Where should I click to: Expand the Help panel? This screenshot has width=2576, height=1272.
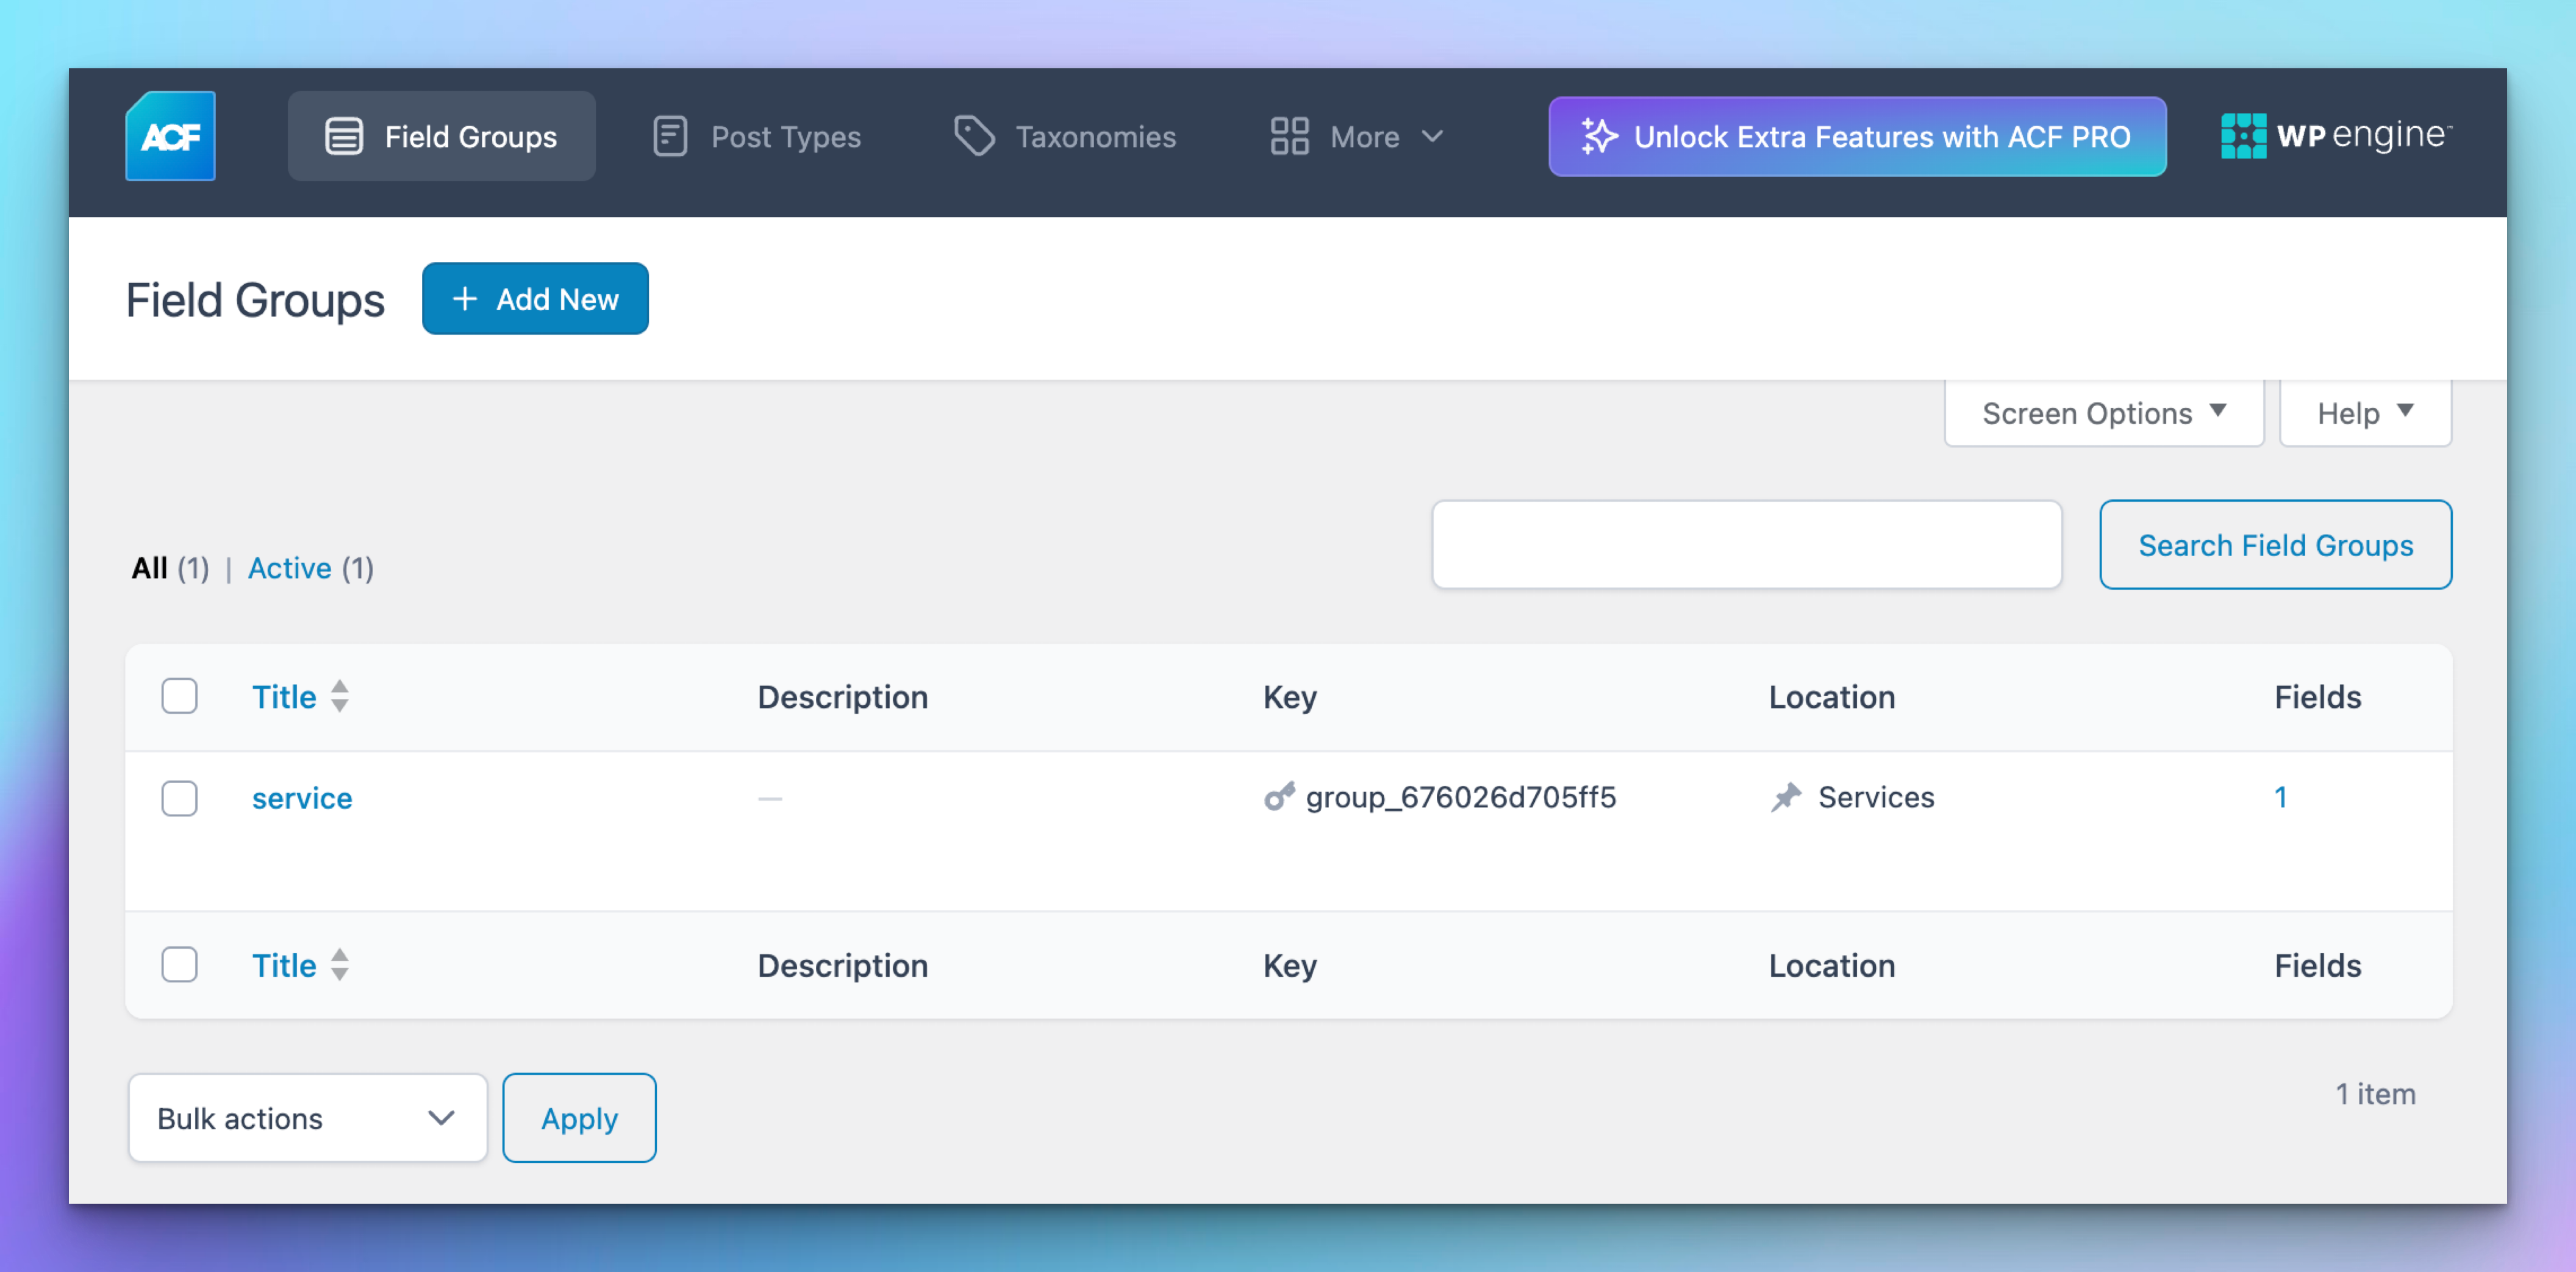(2365, 413)
